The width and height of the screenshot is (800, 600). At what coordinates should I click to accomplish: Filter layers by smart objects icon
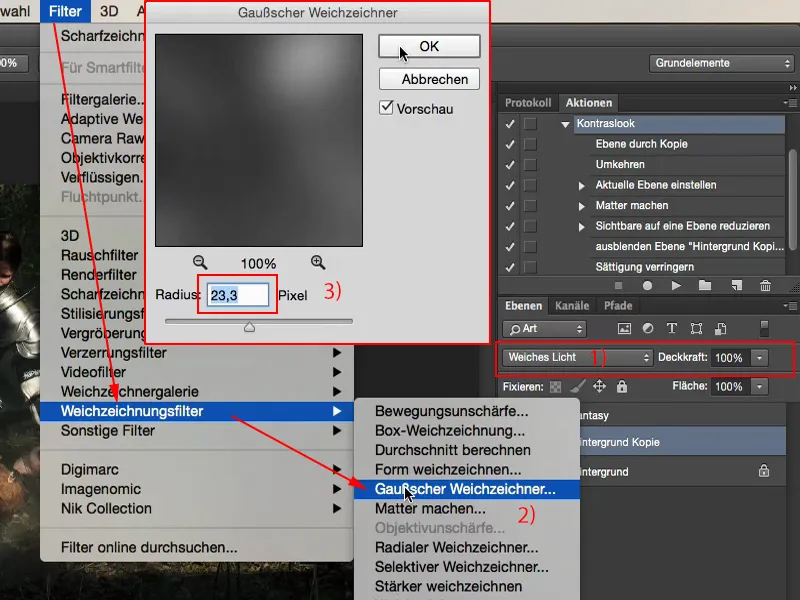(720, 329)
